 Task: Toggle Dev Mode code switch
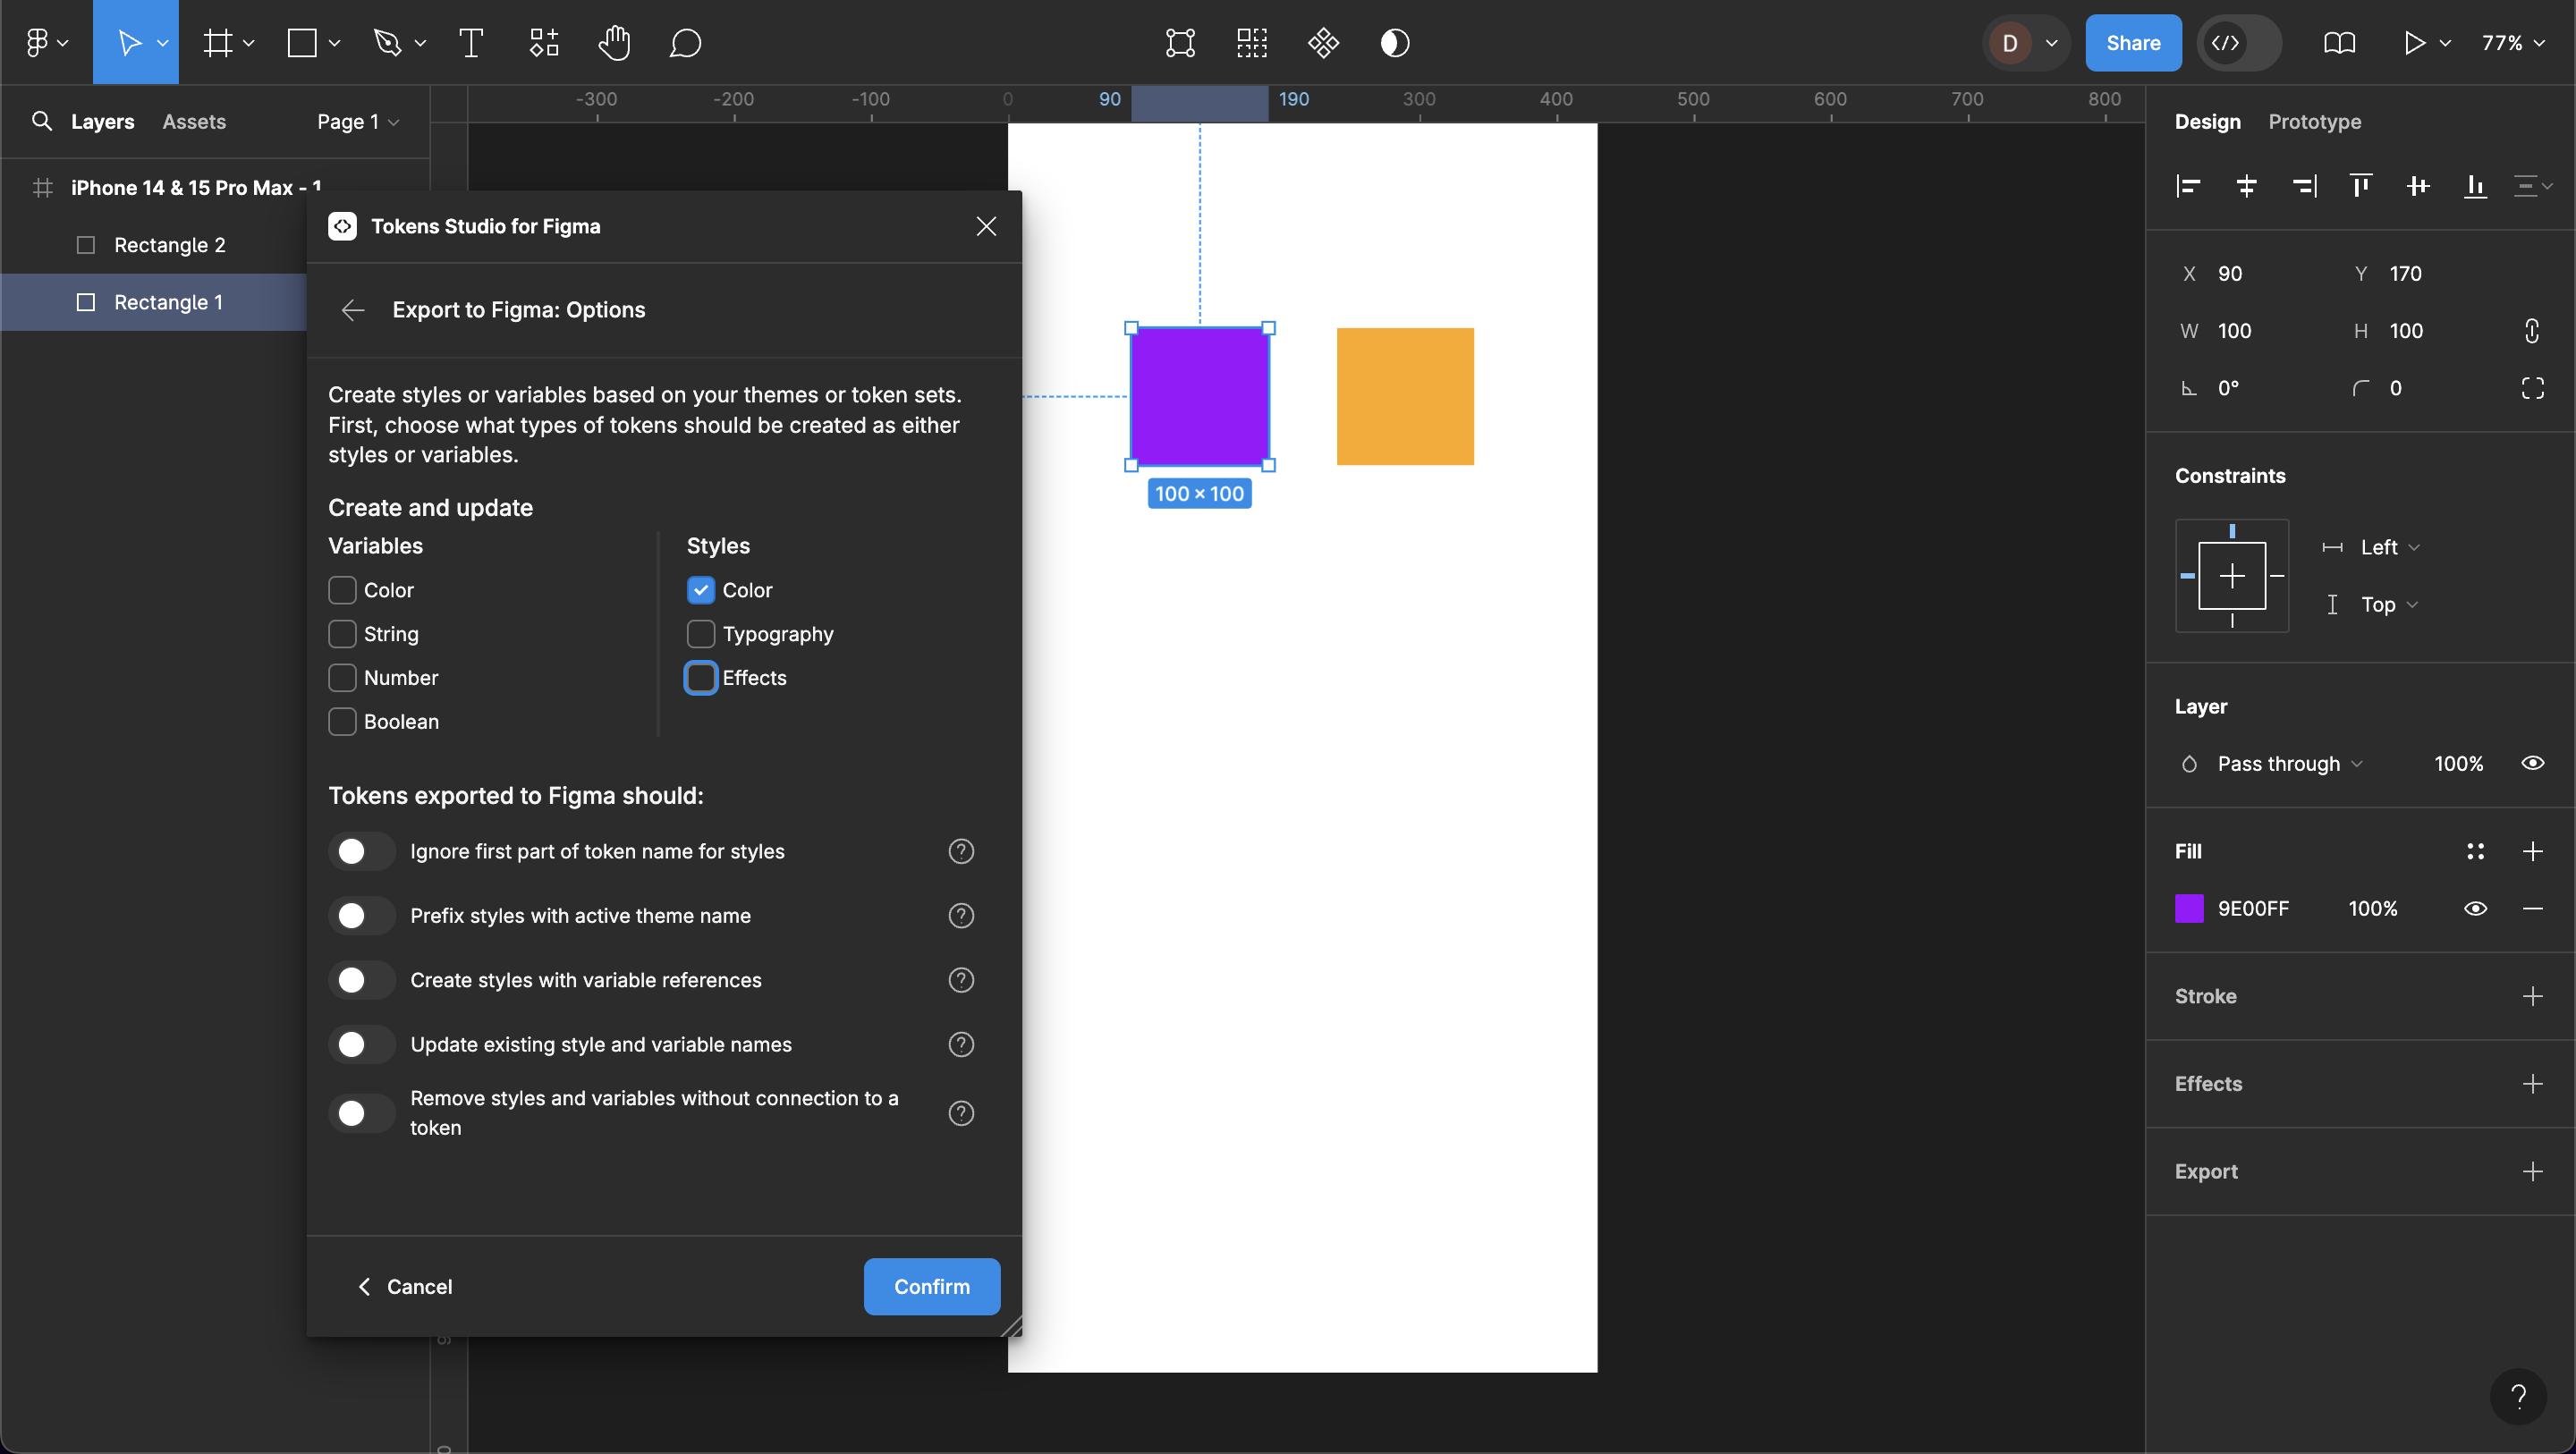pyautogui.click(x=2238, y=43)
